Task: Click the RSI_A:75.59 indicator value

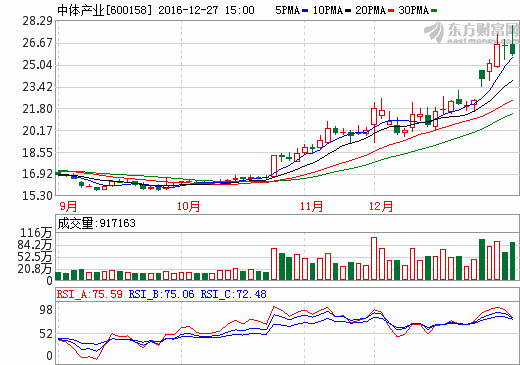Action: pyautogui.click(x=90, y=294)
